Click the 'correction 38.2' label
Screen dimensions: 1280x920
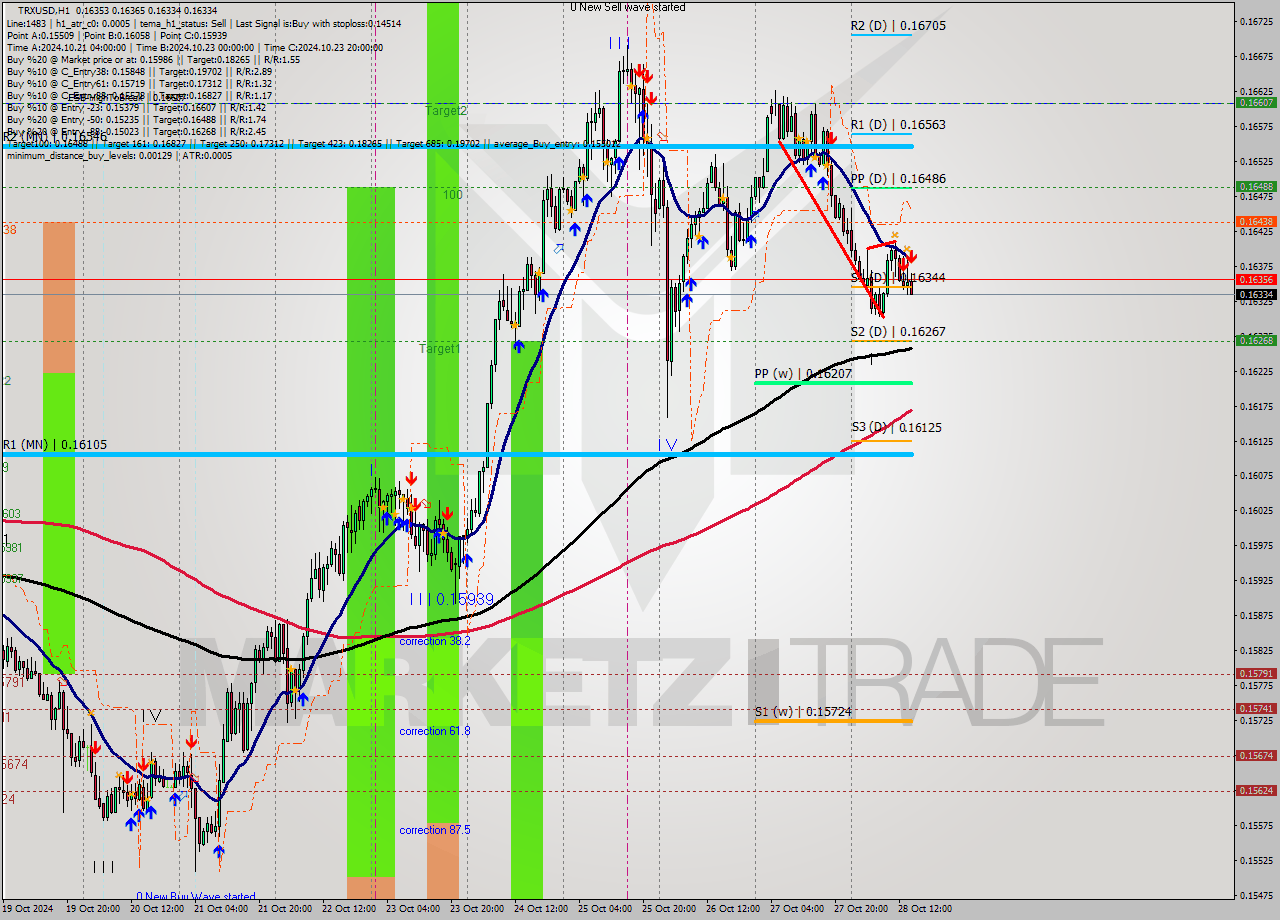pyautogui.click(x=434, y=641)
